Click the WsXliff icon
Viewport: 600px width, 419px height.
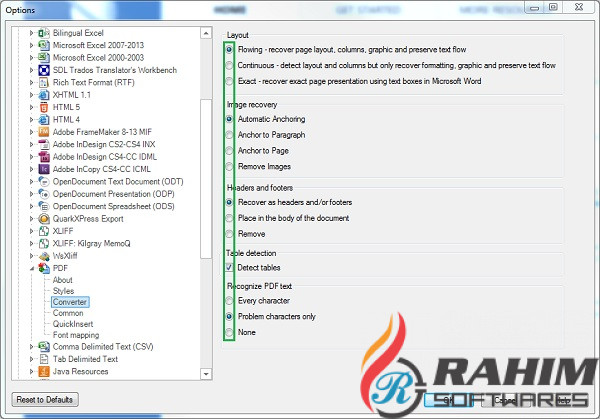tap(44, 256)
